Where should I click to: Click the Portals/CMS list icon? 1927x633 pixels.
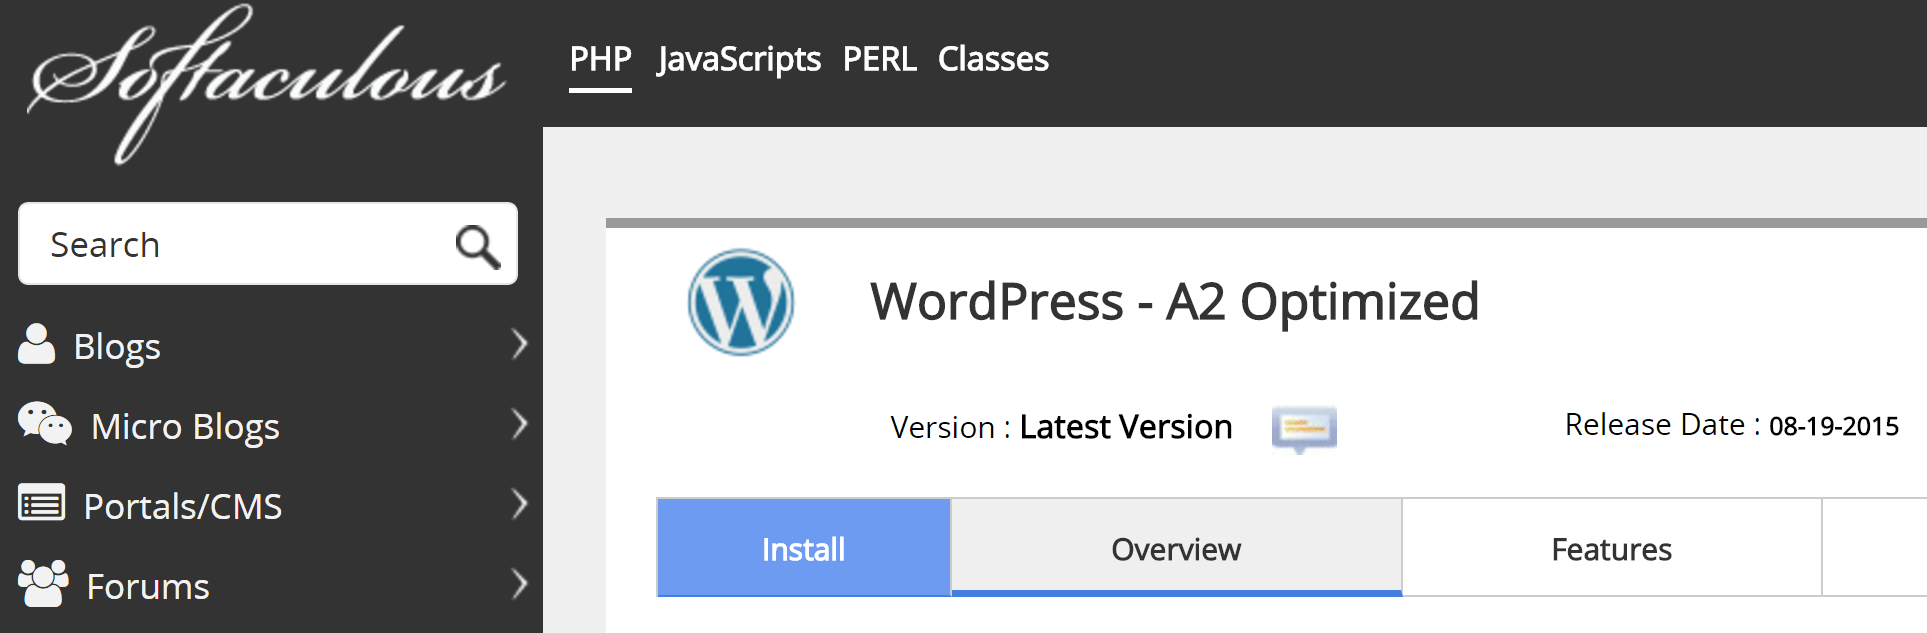coord(42,503)
